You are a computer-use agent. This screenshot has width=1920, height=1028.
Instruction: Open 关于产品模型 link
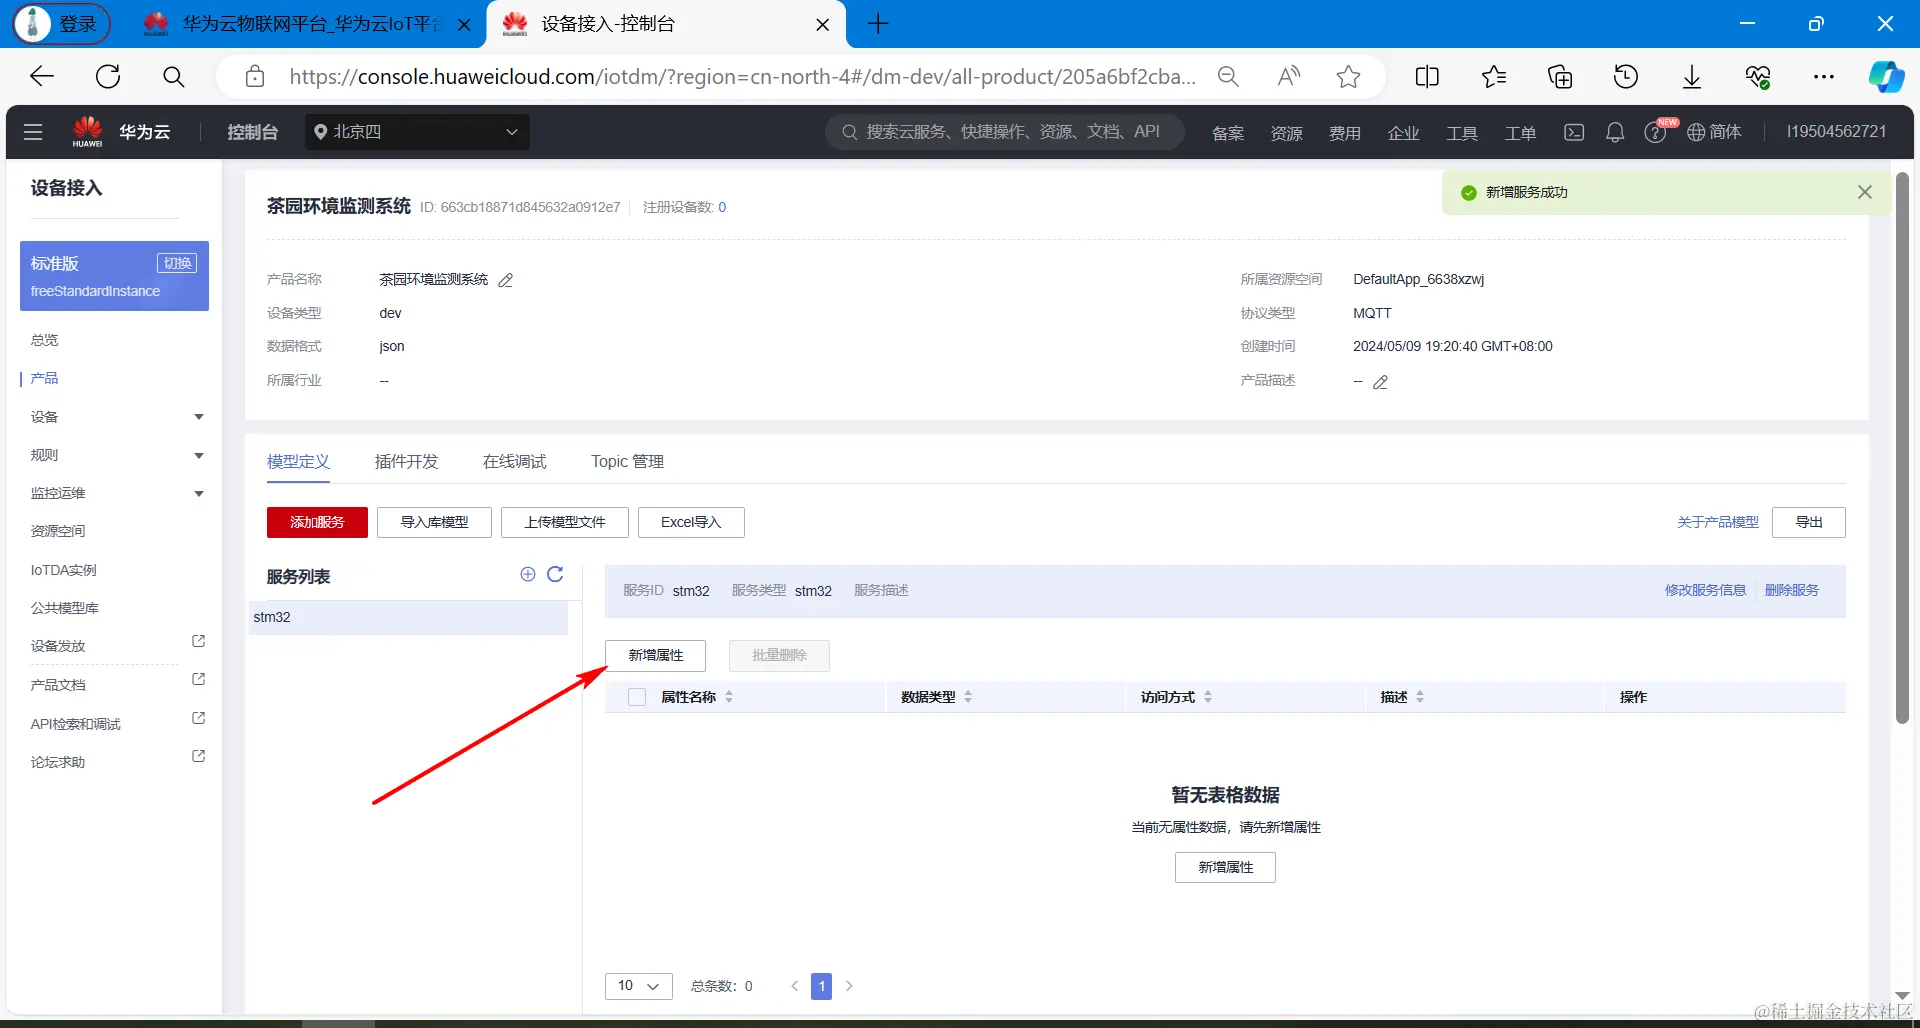point(1717,522)
